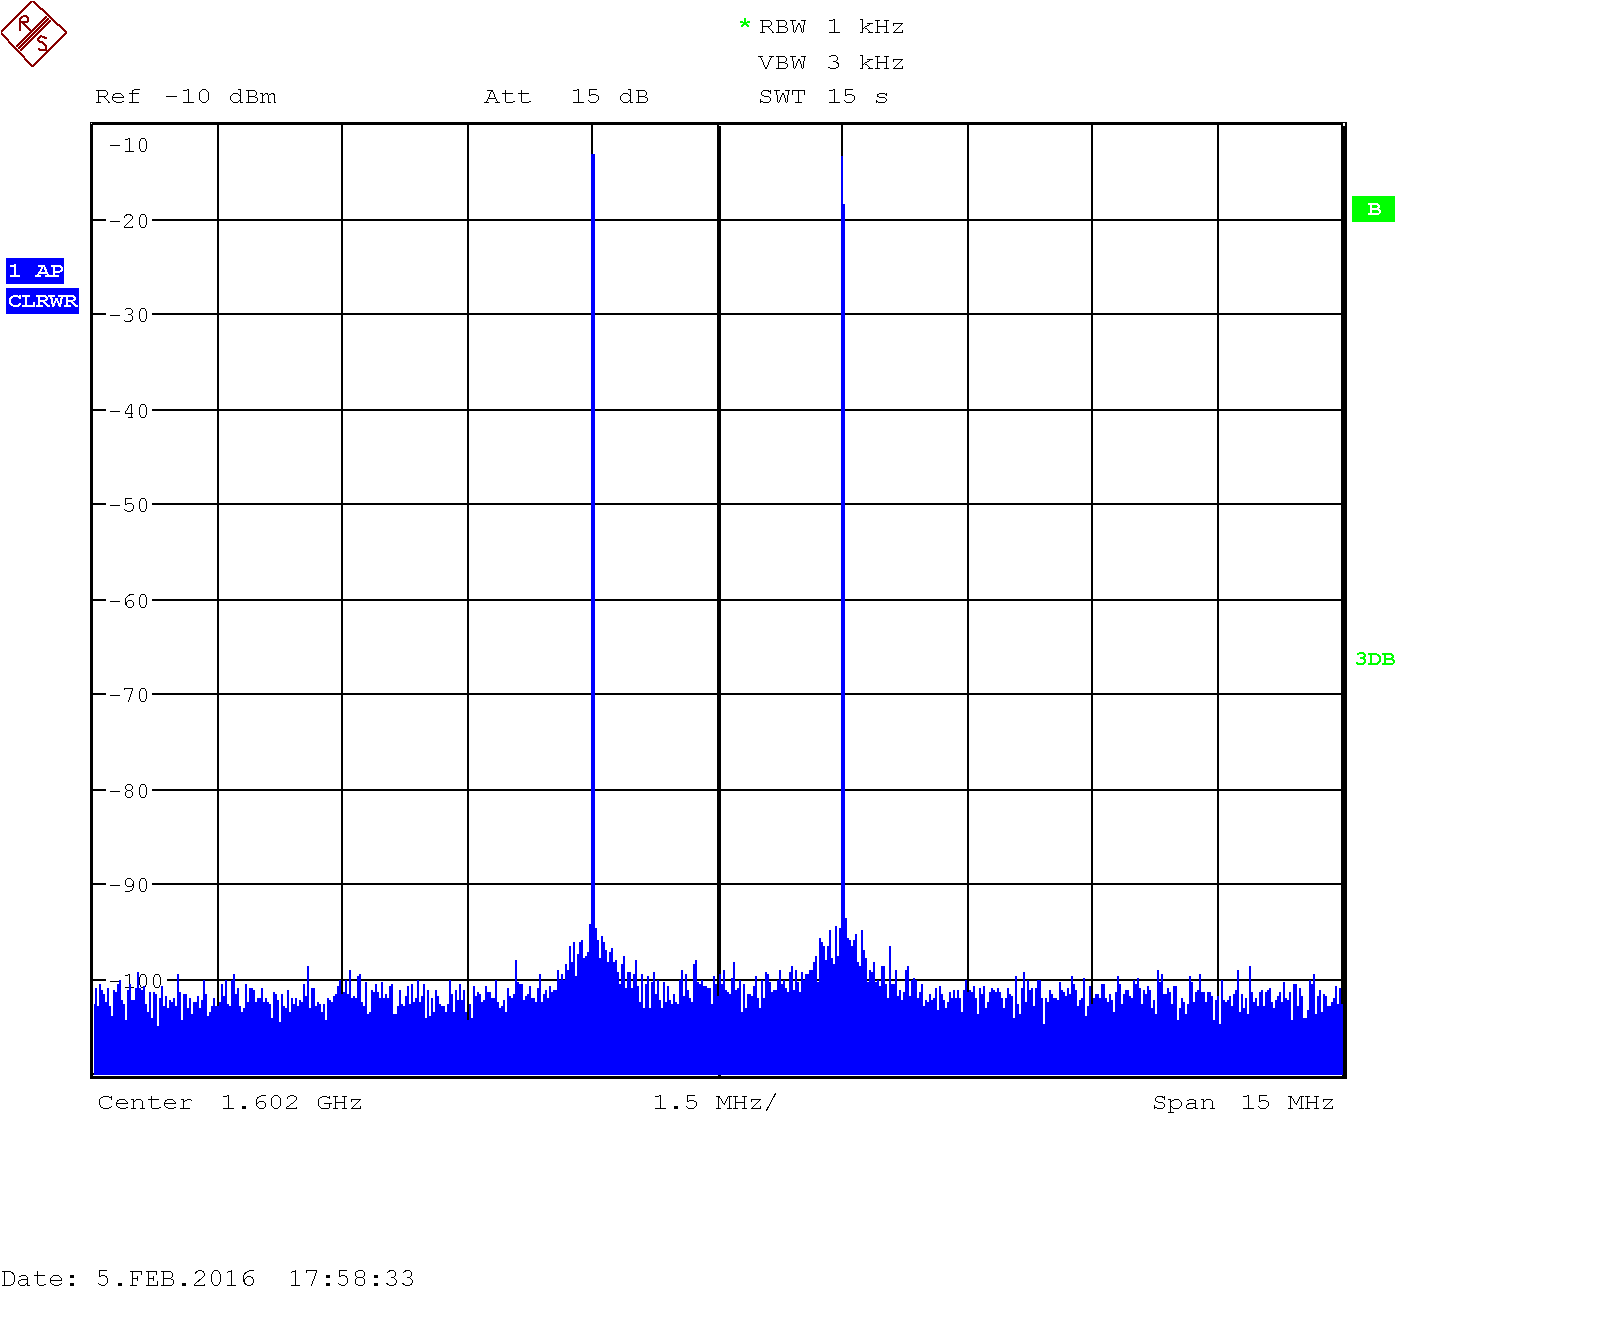Click the -100 y-axis scale label
Screen dimensions: 1598x1326
[x=136, y=981]
